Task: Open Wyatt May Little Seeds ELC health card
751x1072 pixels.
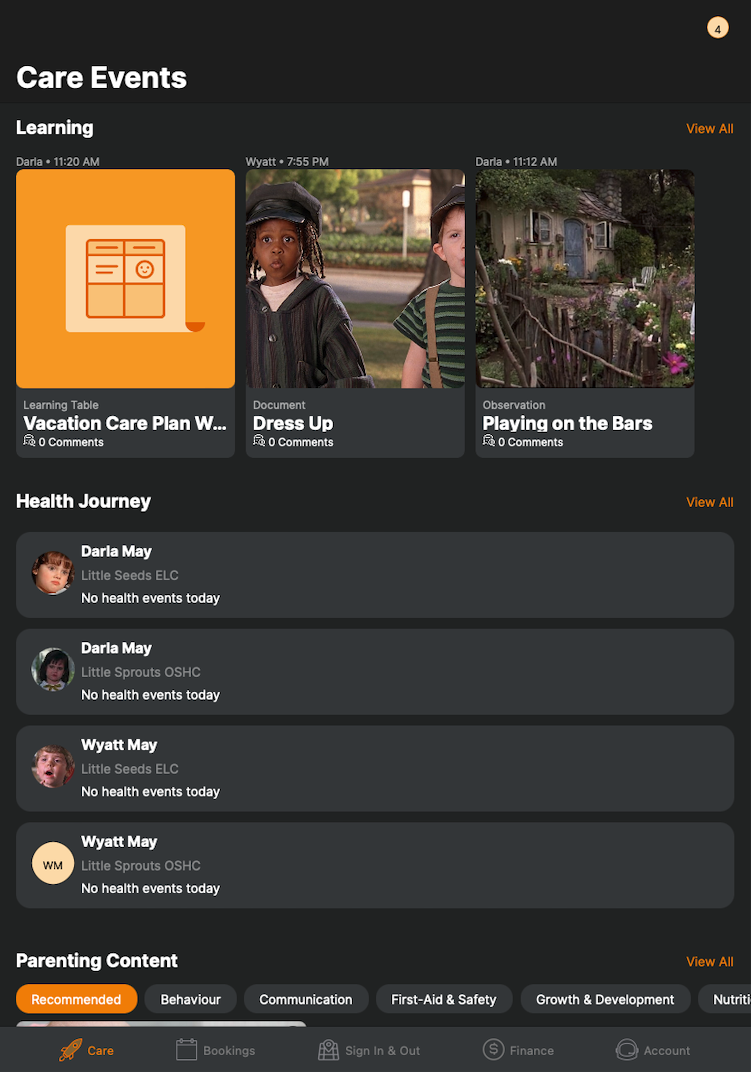Action: [375, 768]
